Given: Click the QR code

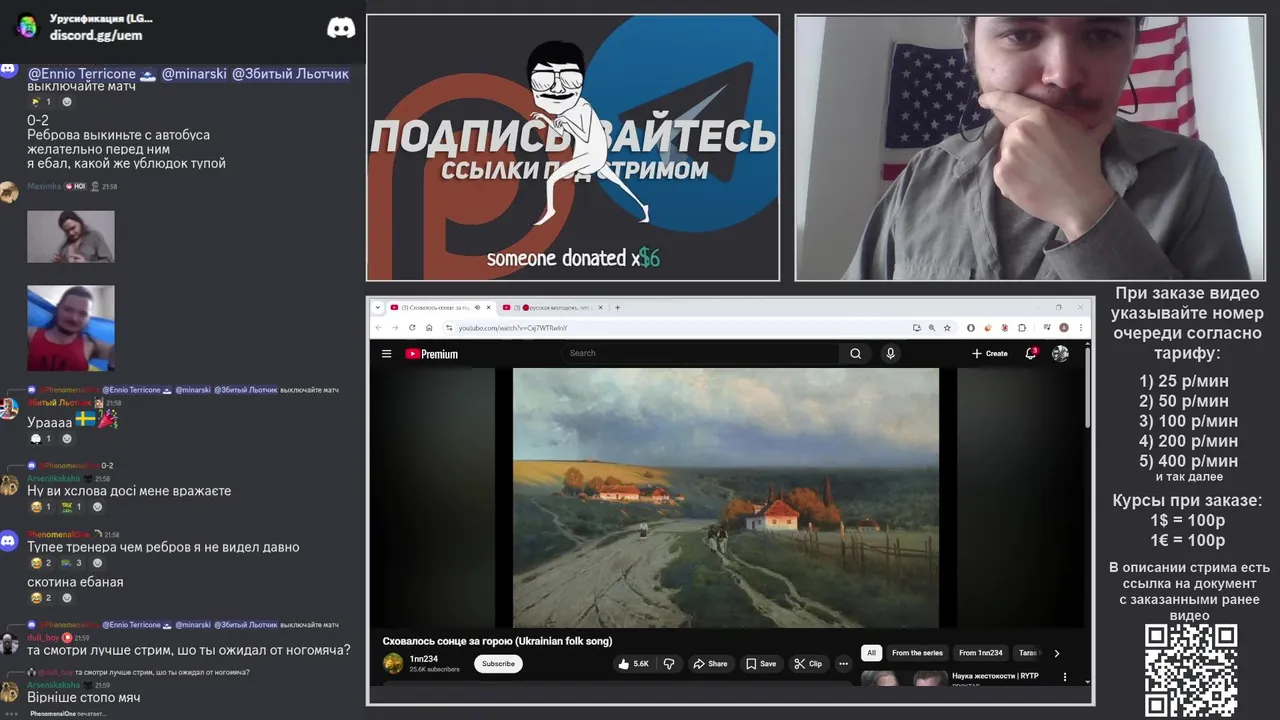Looking at the screenshot, I should (x=1191, y=670).
